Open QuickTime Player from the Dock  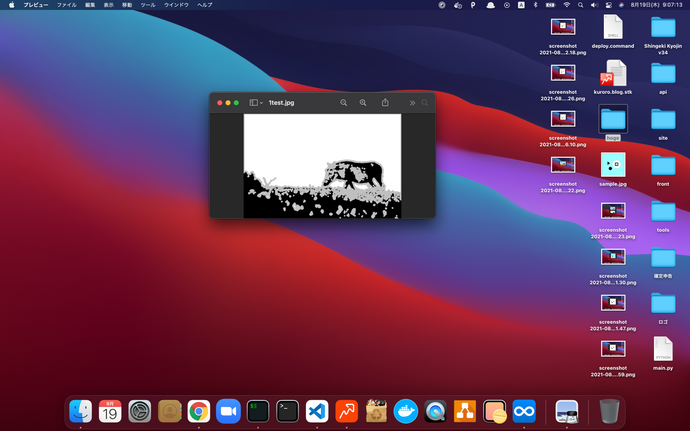(x=435, y=411)
